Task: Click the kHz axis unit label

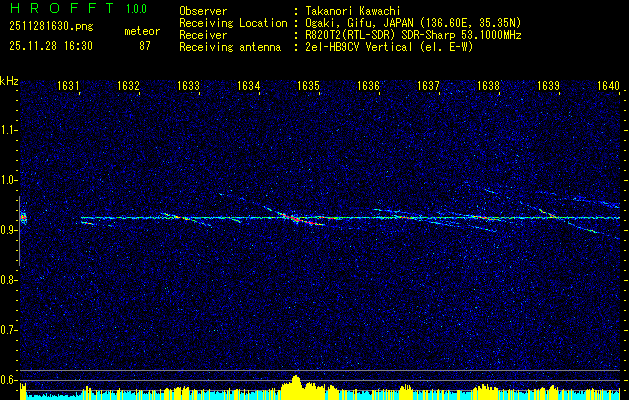Action: pos(9,81)
